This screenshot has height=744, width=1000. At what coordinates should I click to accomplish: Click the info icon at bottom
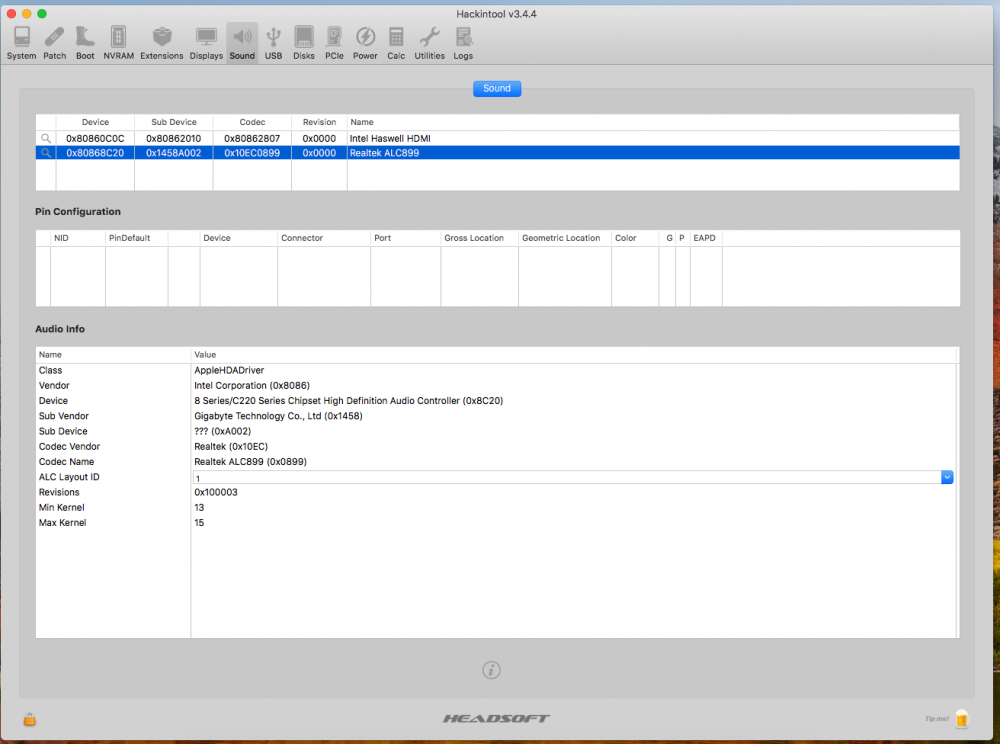coord(491,670)
